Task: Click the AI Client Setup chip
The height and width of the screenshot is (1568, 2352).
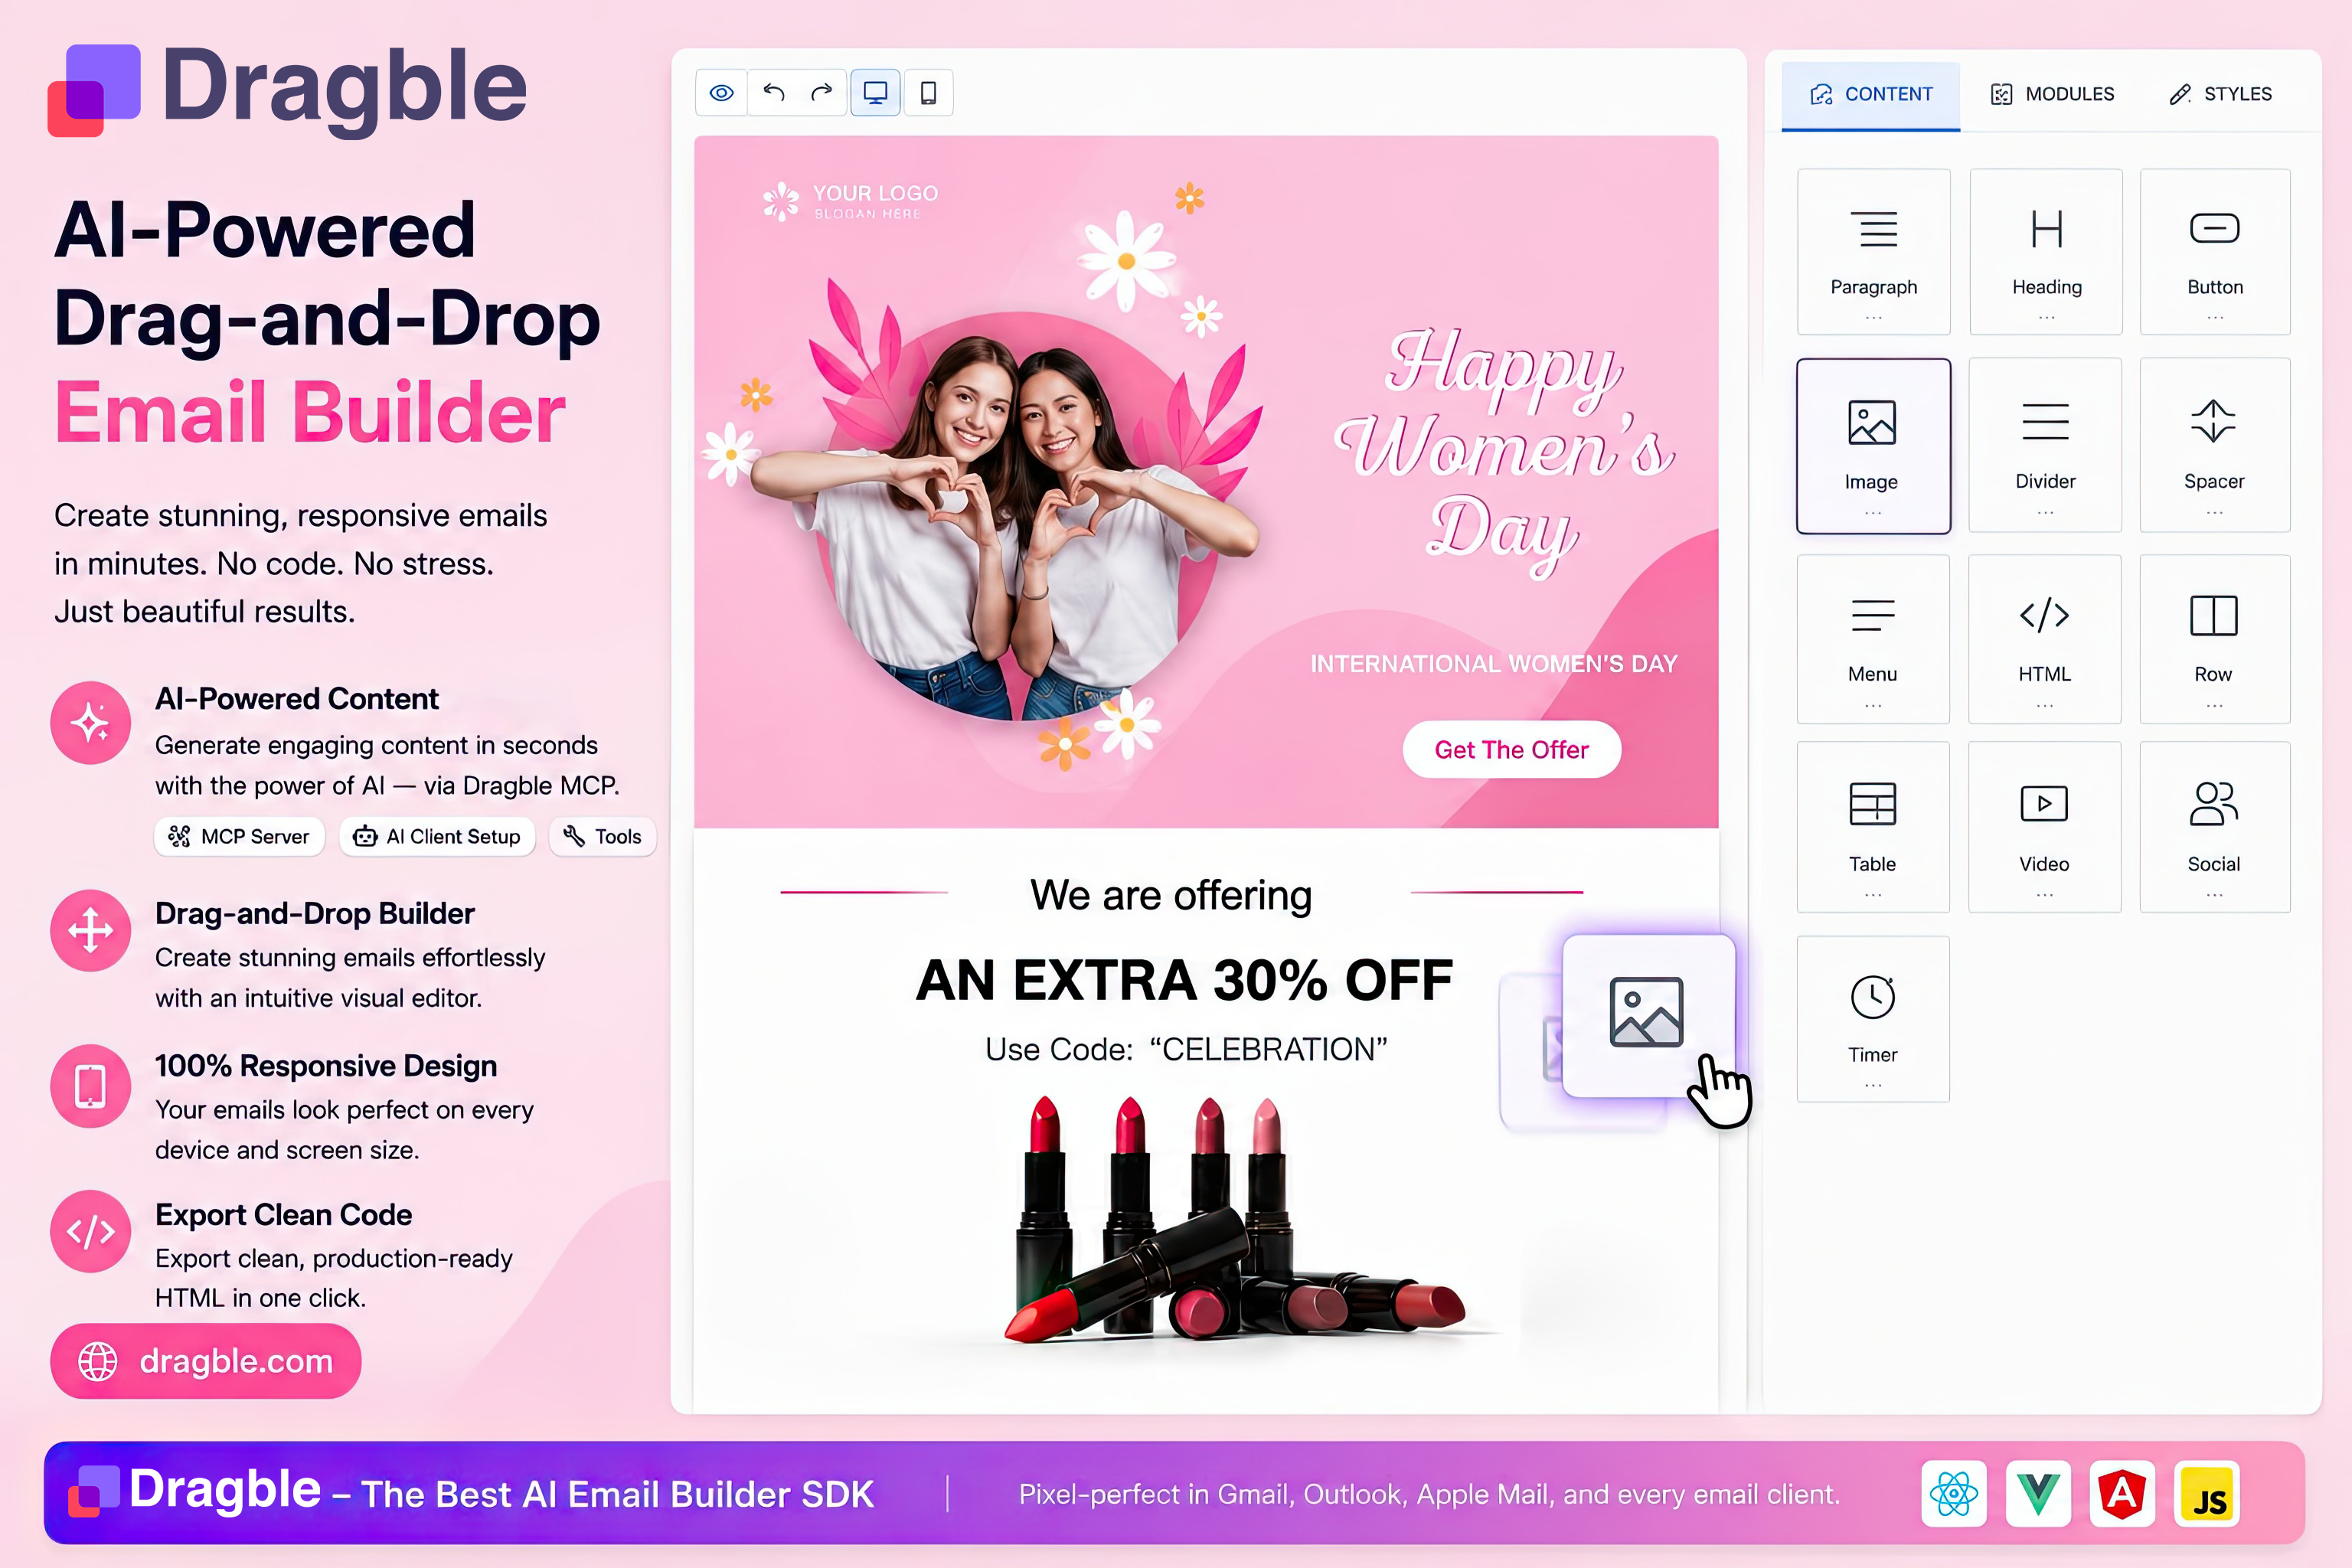Action: [437, 837]
